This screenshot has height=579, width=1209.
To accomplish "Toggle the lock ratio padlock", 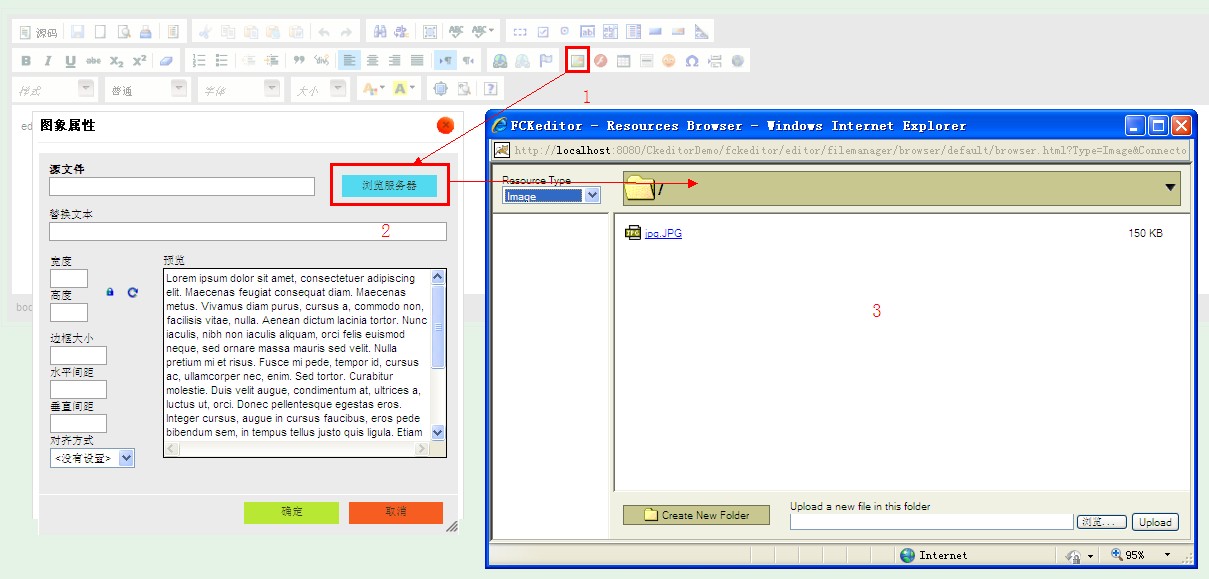I will tap(111, 292).
